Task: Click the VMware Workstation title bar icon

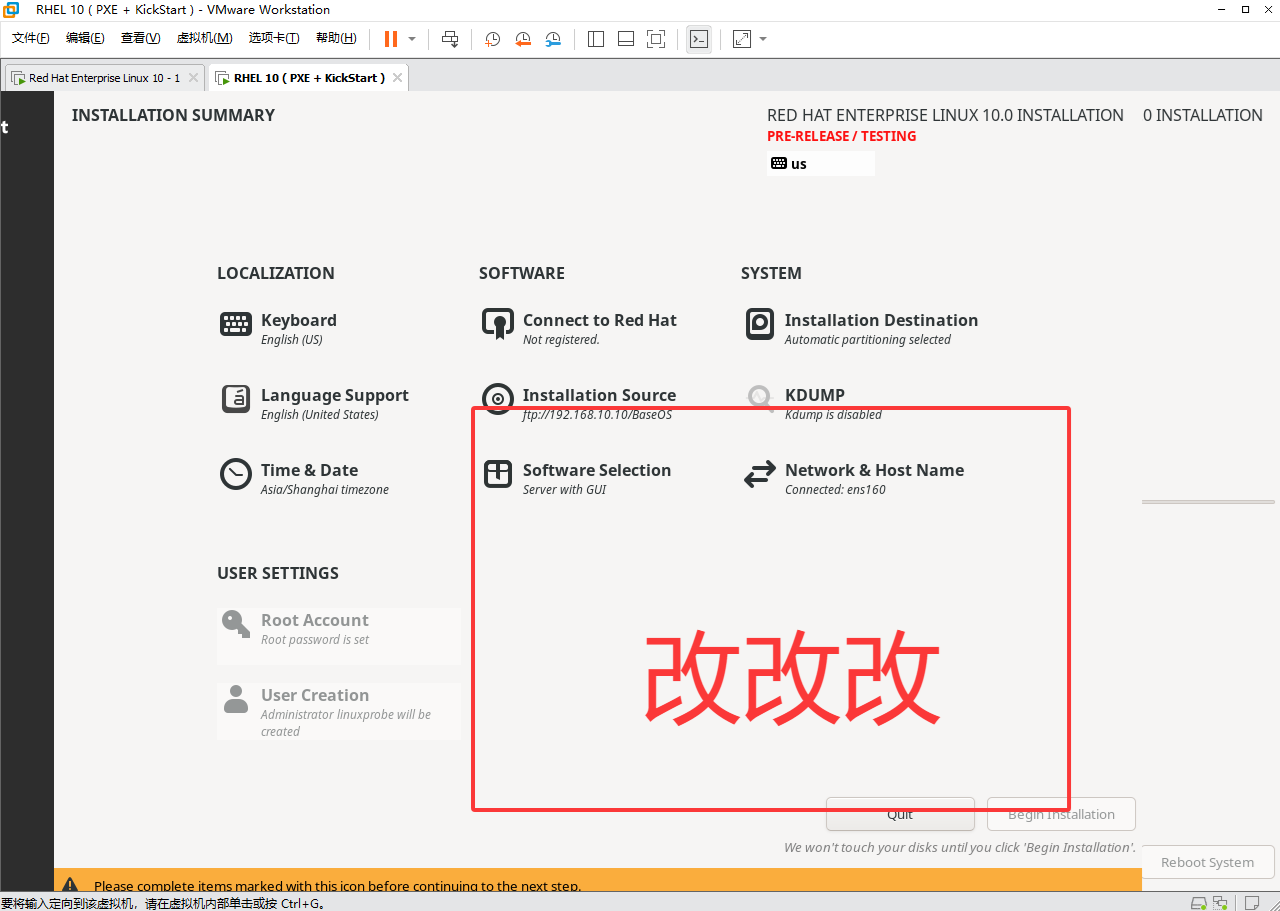Action: (11, 10)
